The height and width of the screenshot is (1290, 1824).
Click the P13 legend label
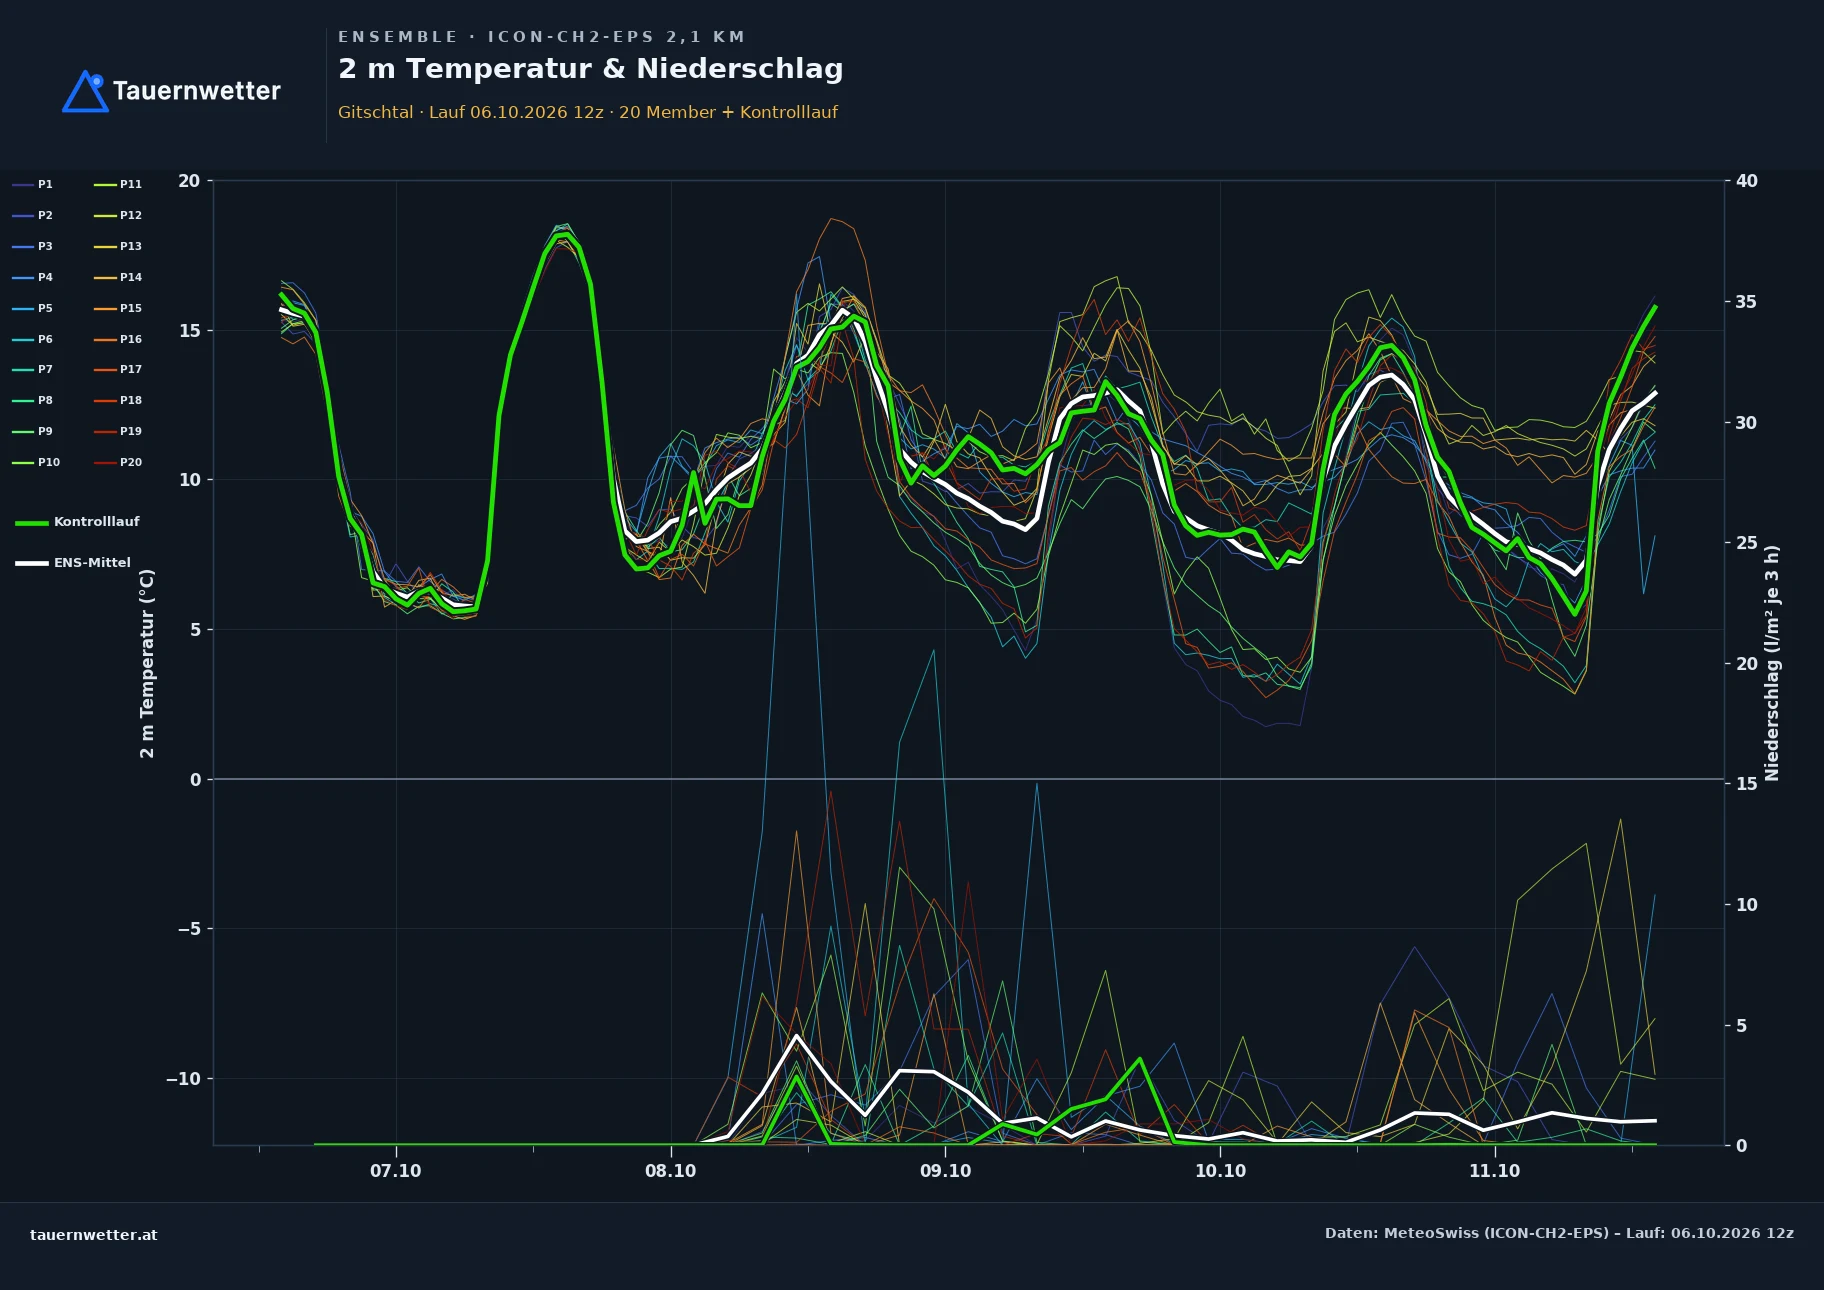click(x=131, y=246)
